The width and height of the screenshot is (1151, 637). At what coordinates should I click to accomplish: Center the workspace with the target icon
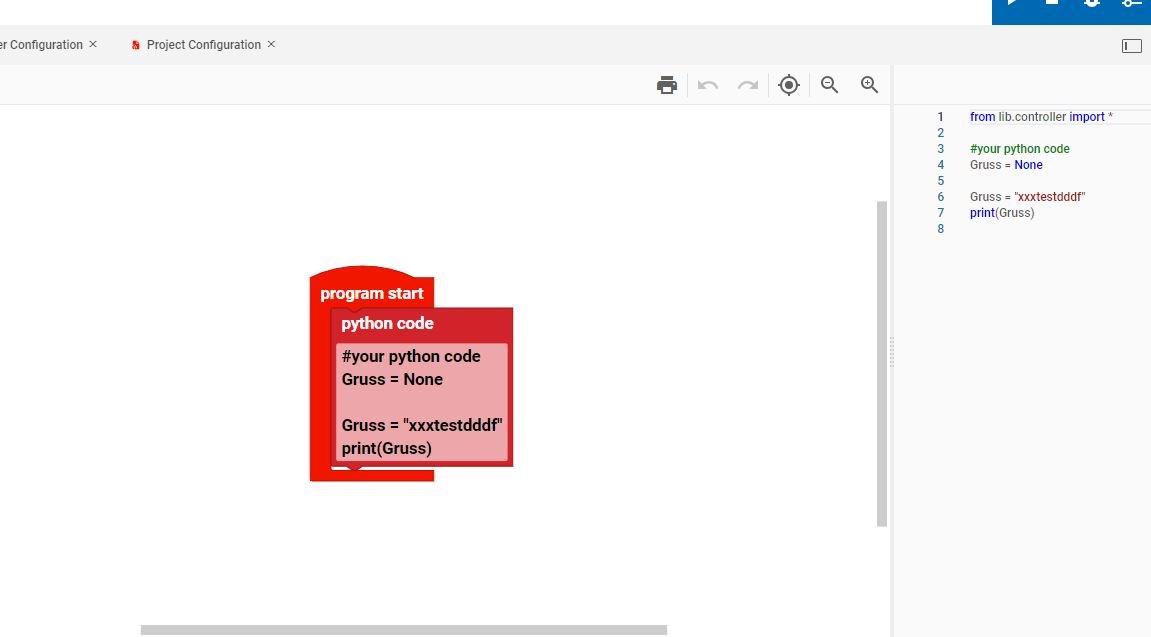[789, 85]
